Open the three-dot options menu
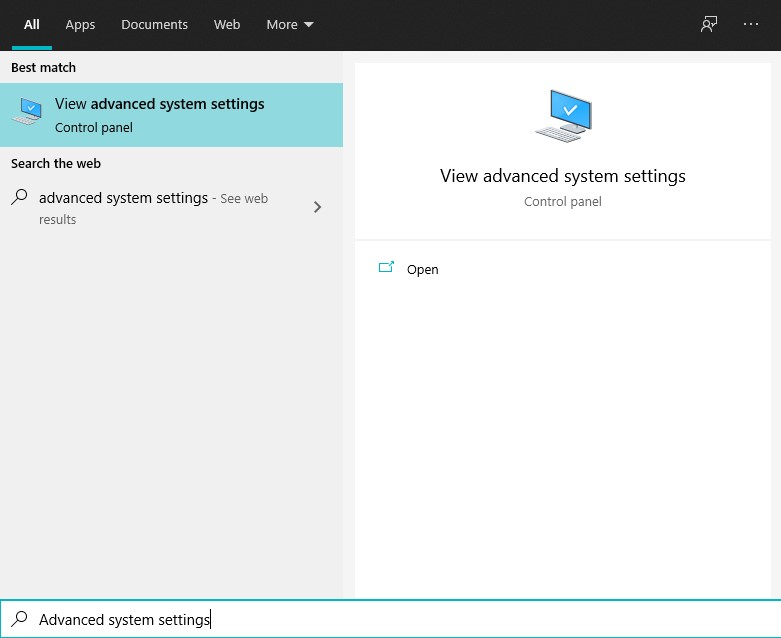 [x=751, y=24]
